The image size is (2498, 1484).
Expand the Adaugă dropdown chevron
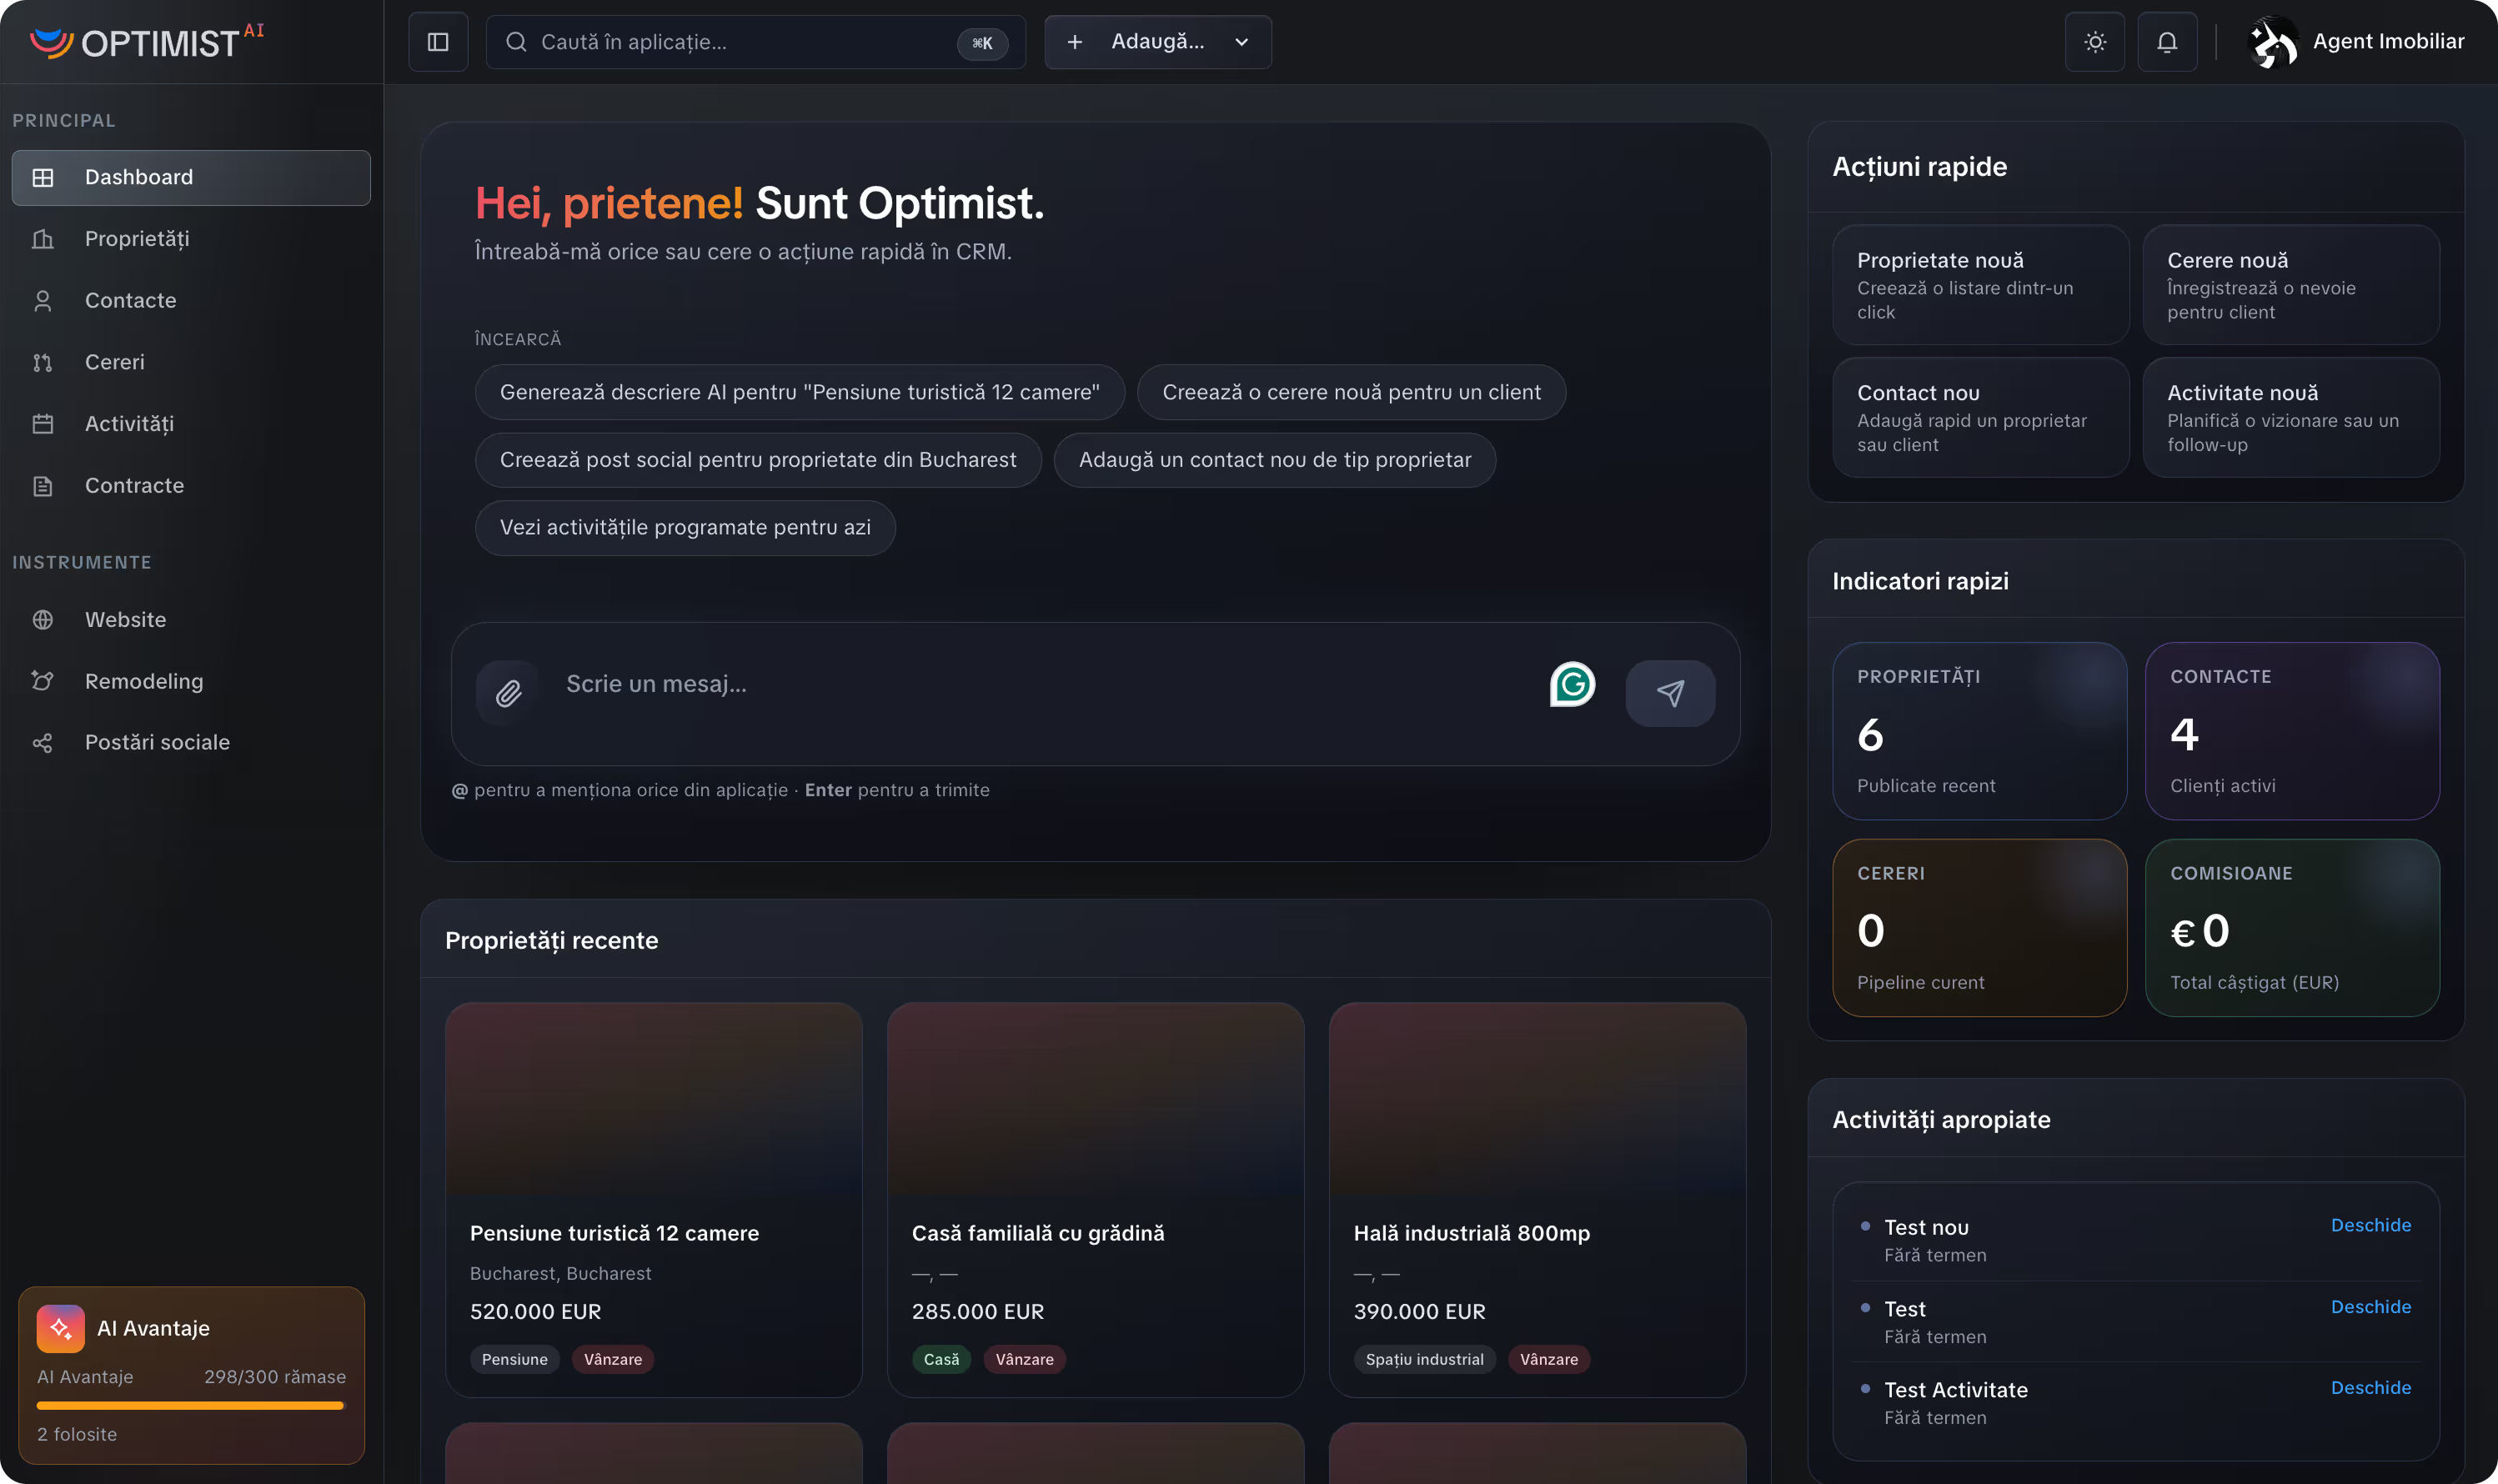tap(1242, 42)
